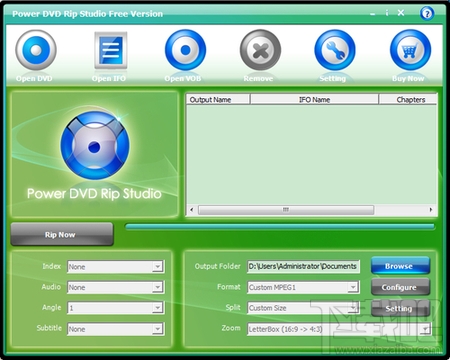The width and height of the screenshot is (450, 360).
Task: Open the Setting wrench icon in toolbar
Action: click(335, 50)
